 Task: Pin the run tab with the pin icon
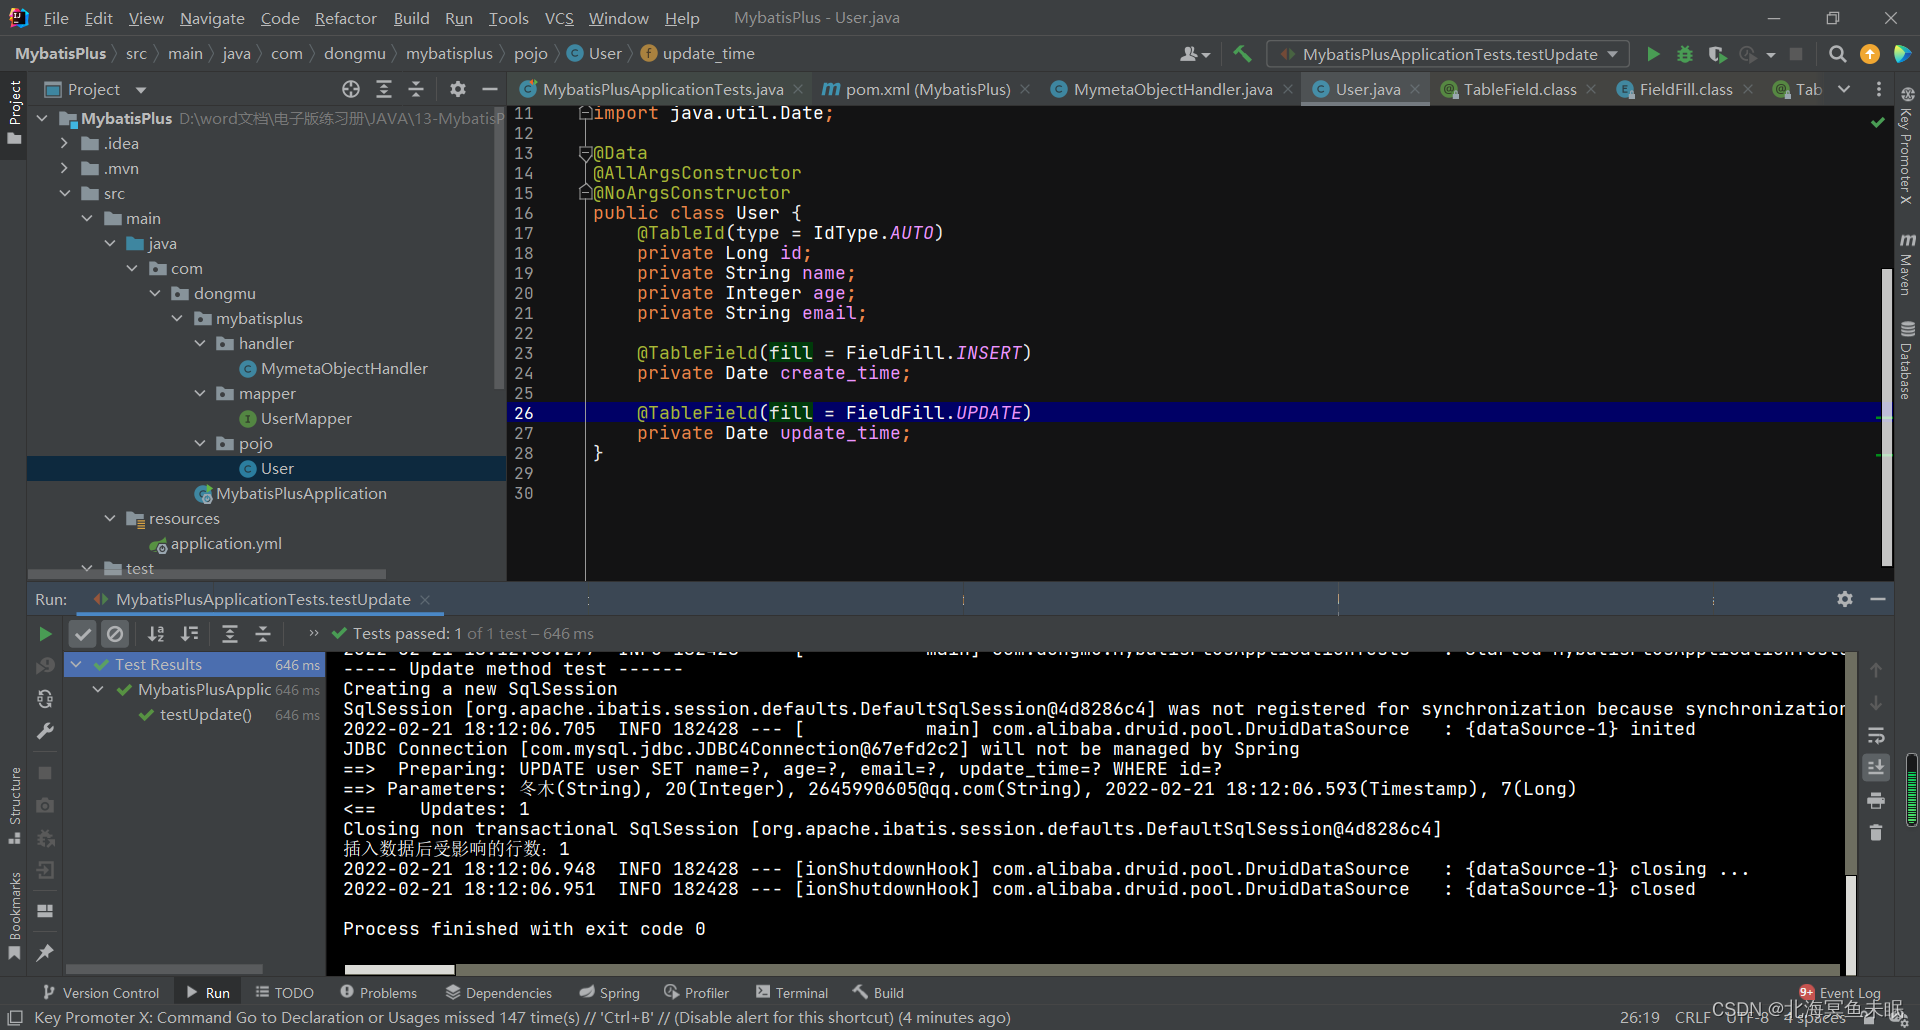coord(45,953)
